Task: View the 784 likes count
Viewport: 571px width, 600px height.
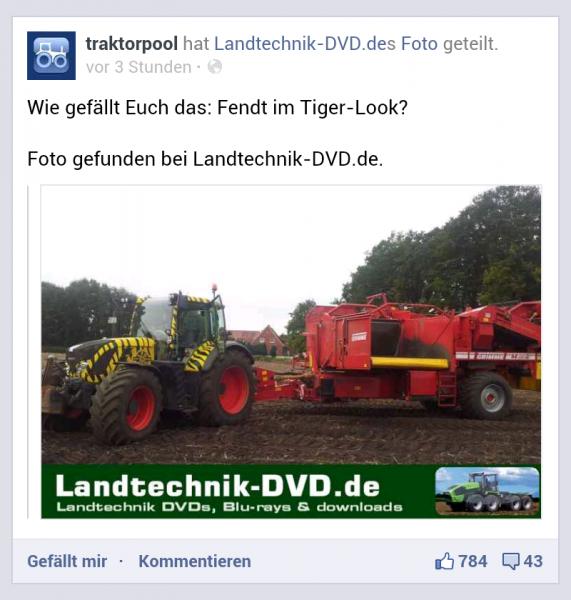Action: click(x=473, y=561)
